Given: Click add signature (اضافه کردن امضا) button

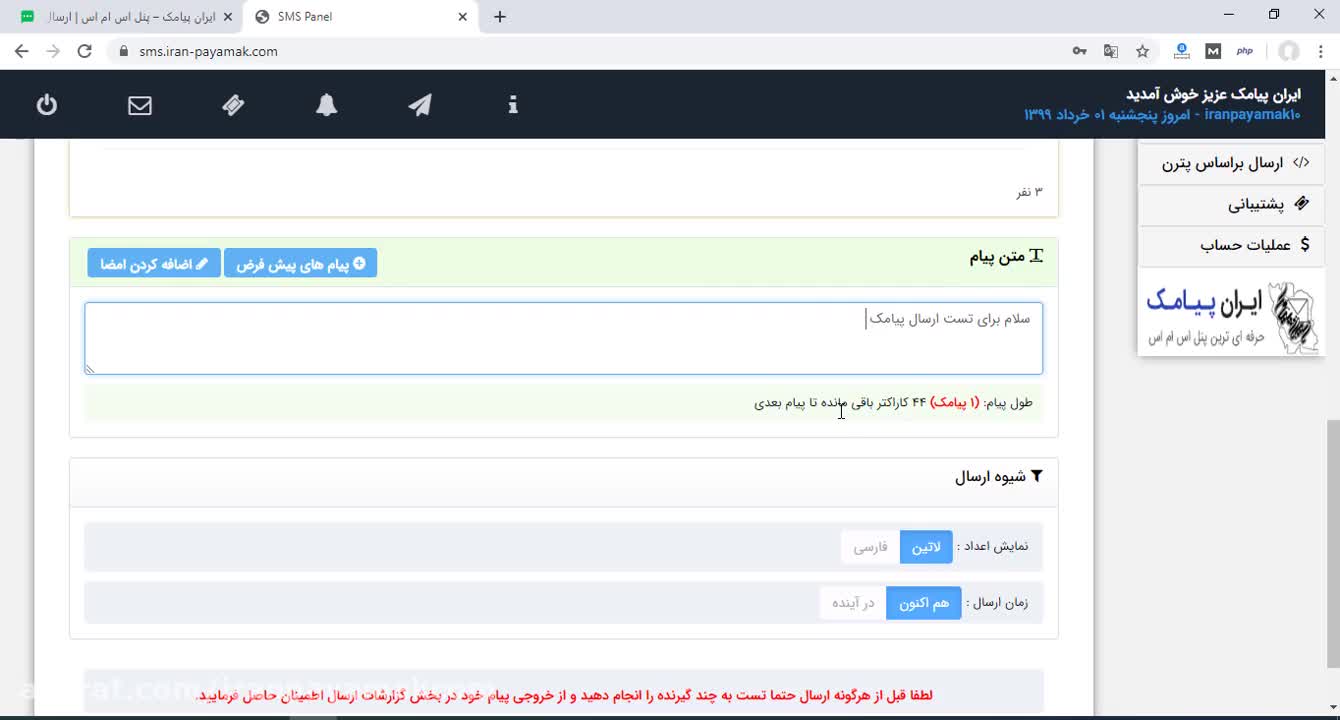Looking at the screenshot, I should tap(154, 264).
